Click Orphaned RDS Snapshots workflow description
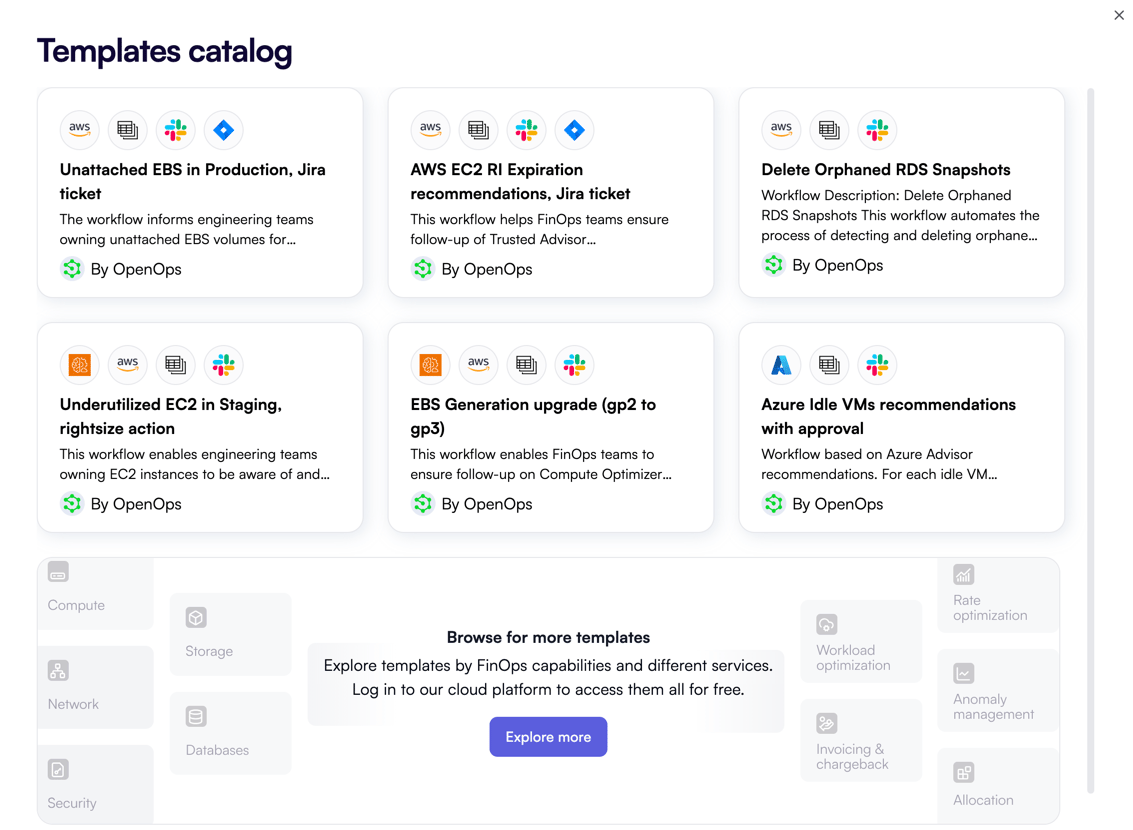The image size is (1133, 830). [x=900, y=215]
